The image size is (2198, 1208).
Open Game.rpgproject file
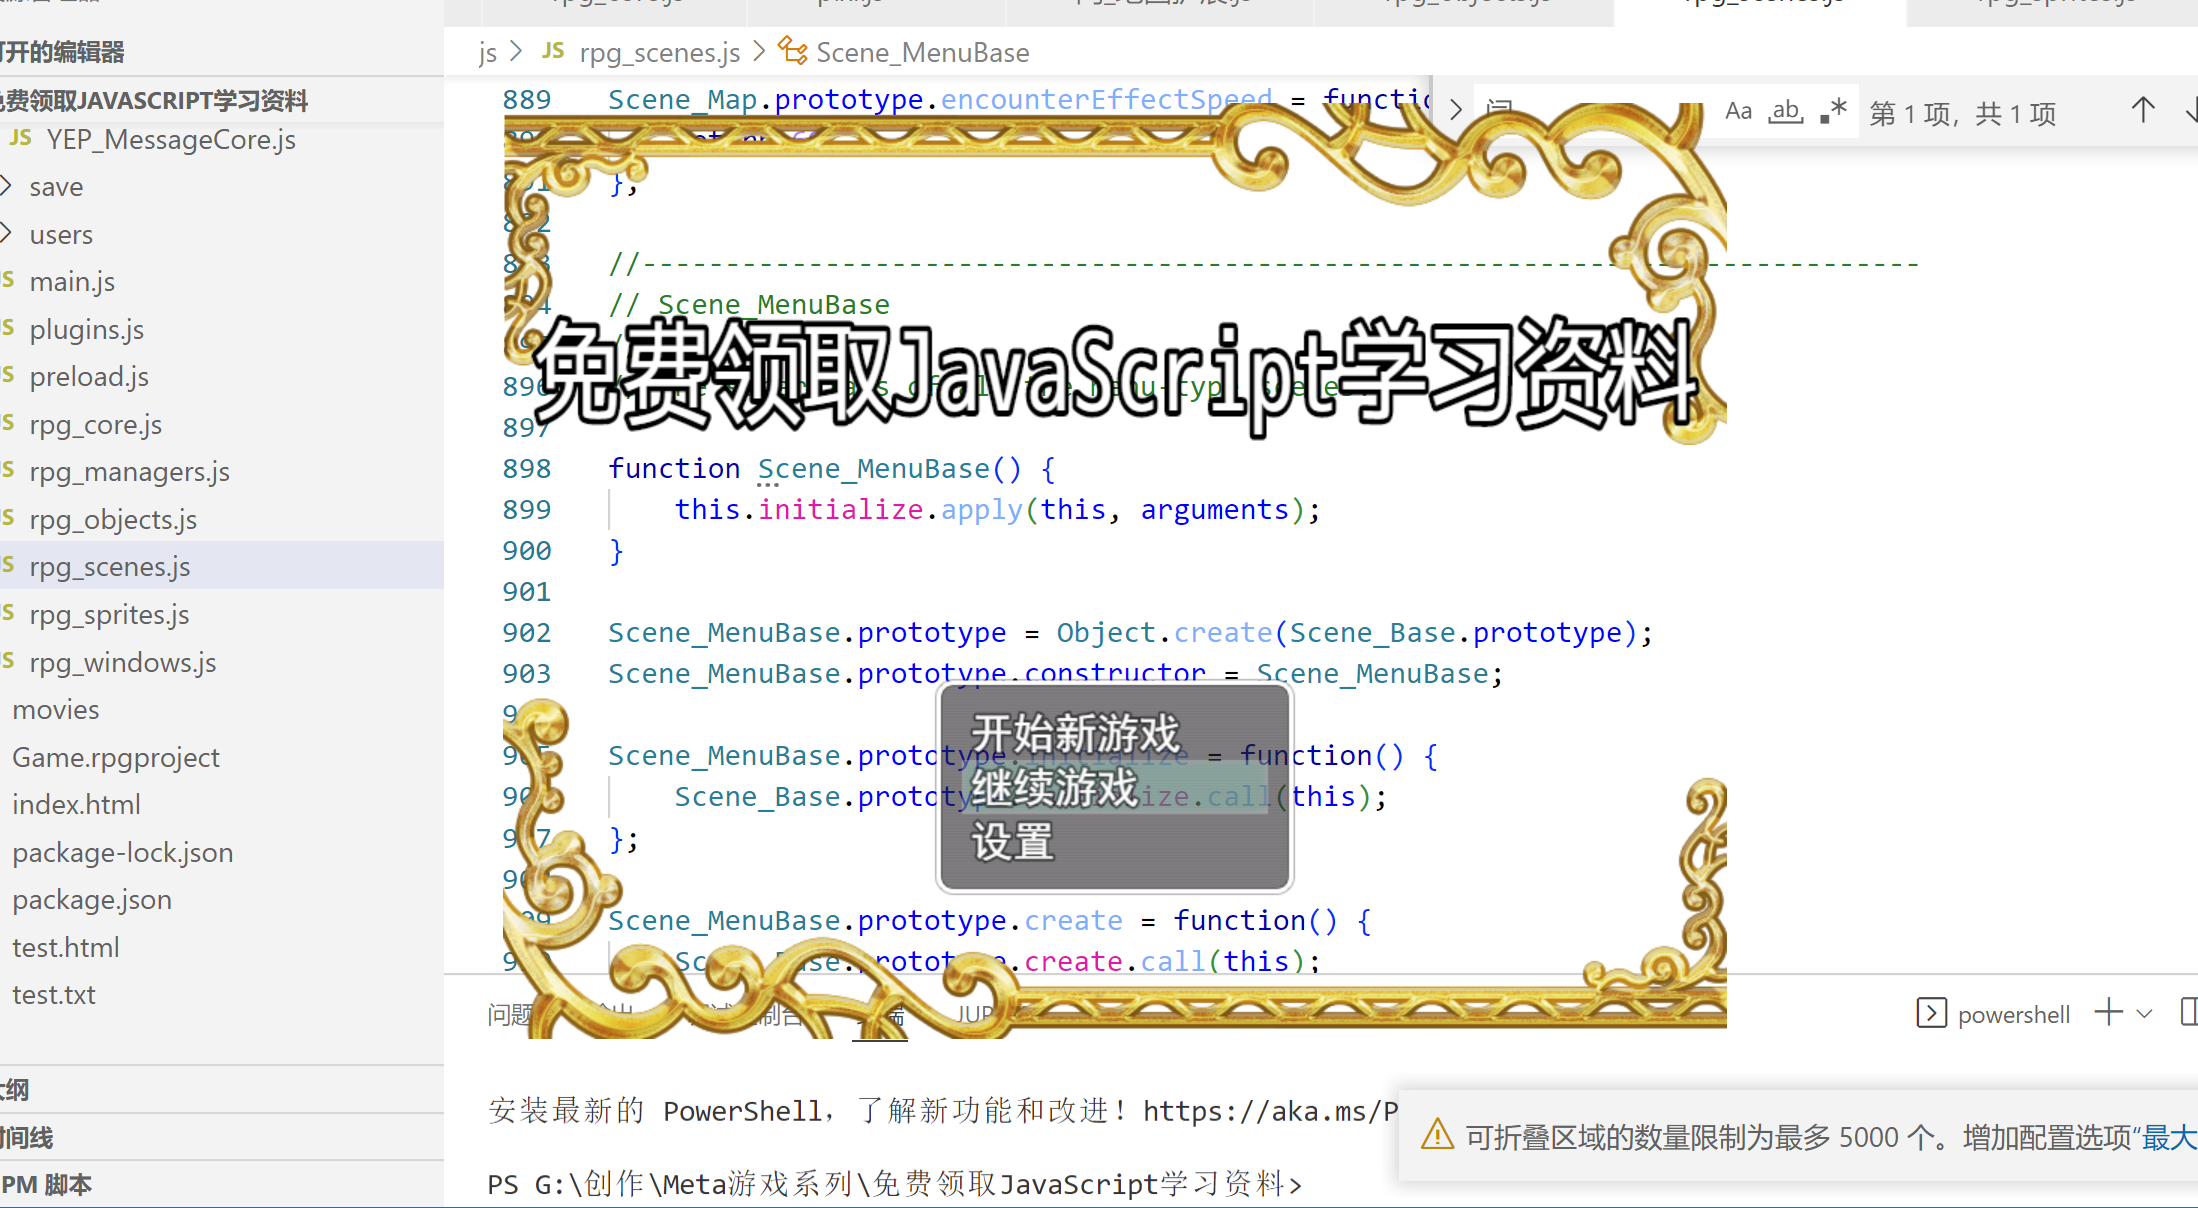click(x=115, y=757)
